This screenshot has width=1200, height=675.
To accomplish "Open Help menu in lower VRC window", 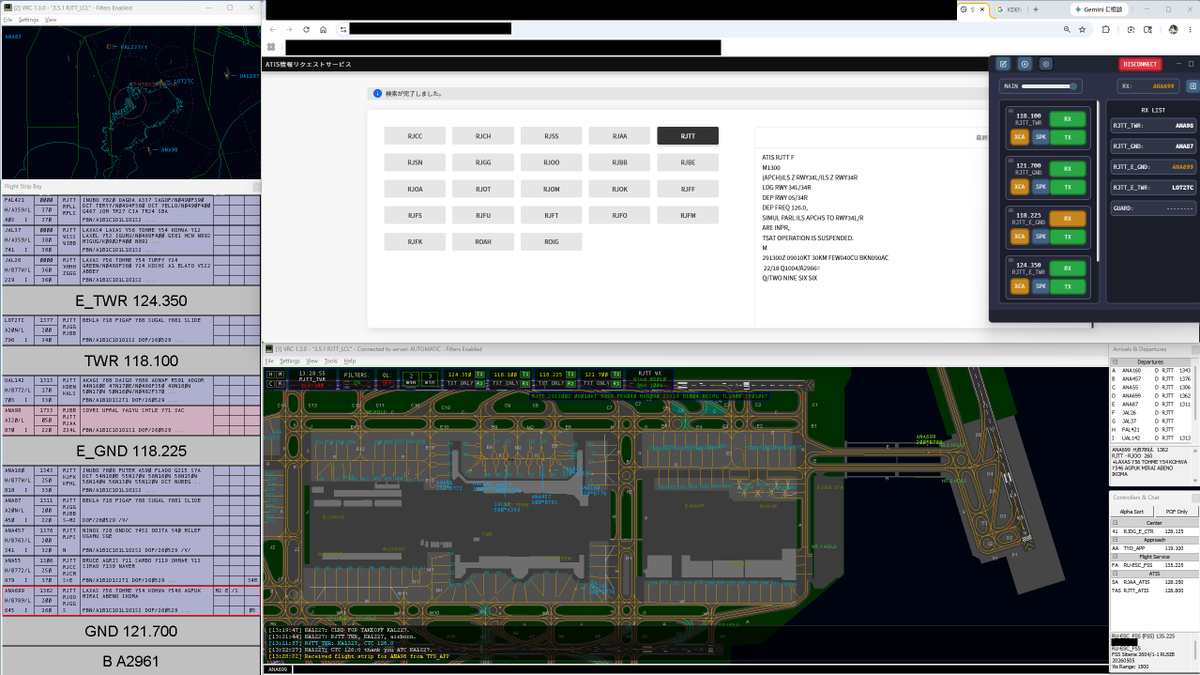I will (350, 360).
